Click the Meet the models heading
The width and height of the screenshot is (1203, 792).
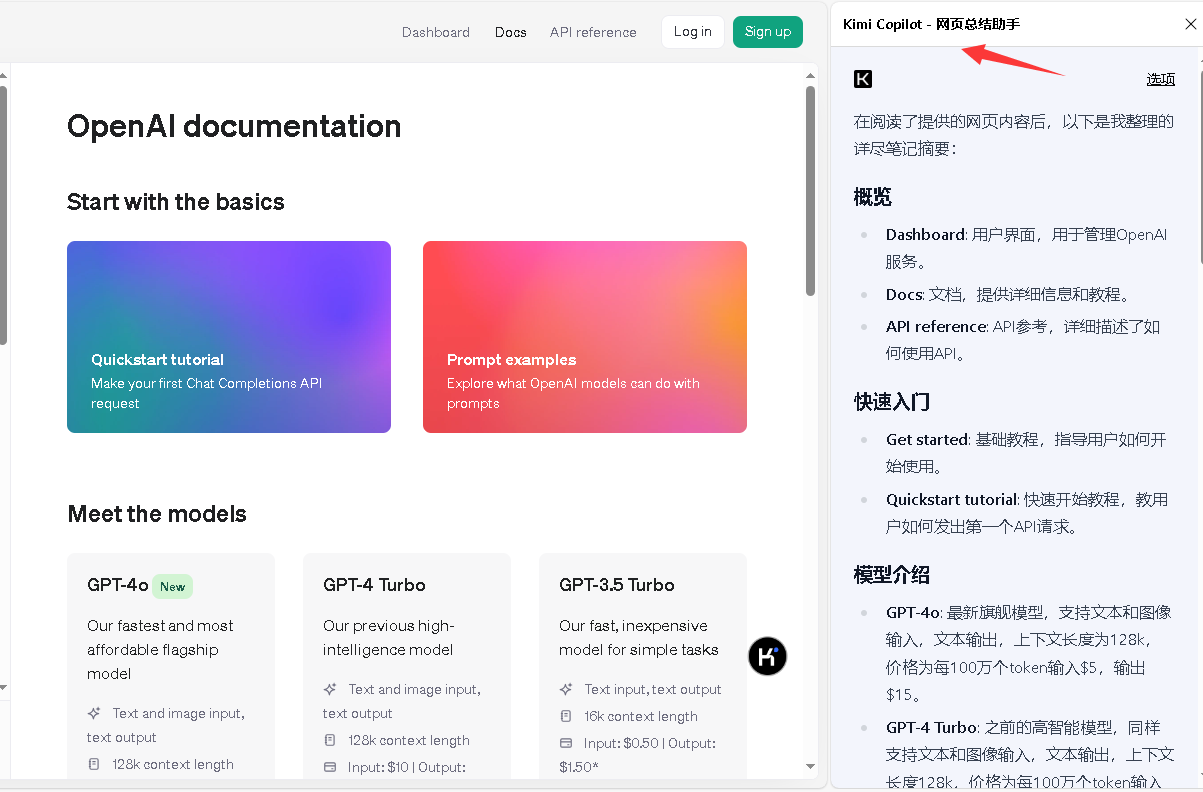(x=157, y=514)
